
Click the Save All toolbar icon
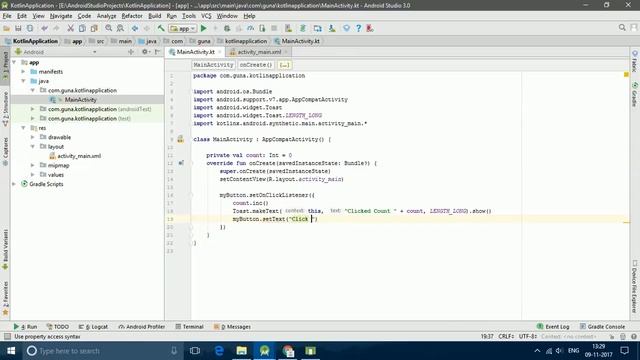(18, 28)
